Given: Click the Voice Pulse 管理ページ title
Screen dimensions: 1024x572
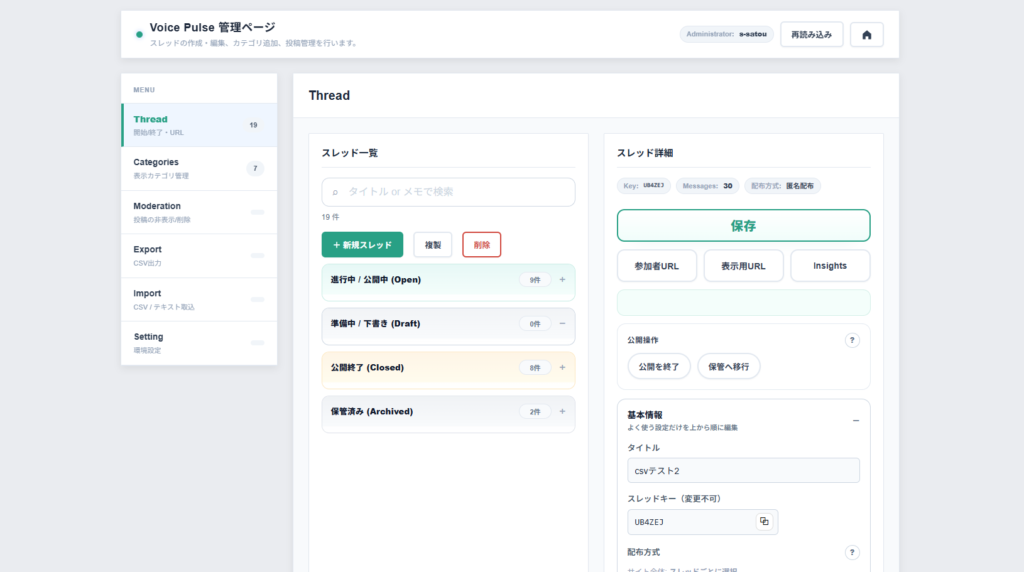Looking at the screenshot, I should pos(212,27).
